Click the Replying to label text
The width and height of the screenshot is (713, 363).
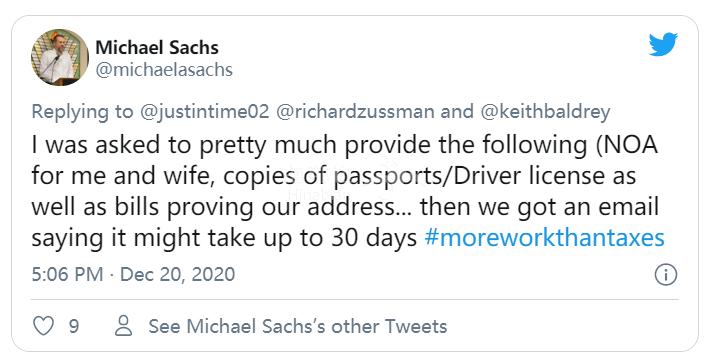tap(82, 112)
